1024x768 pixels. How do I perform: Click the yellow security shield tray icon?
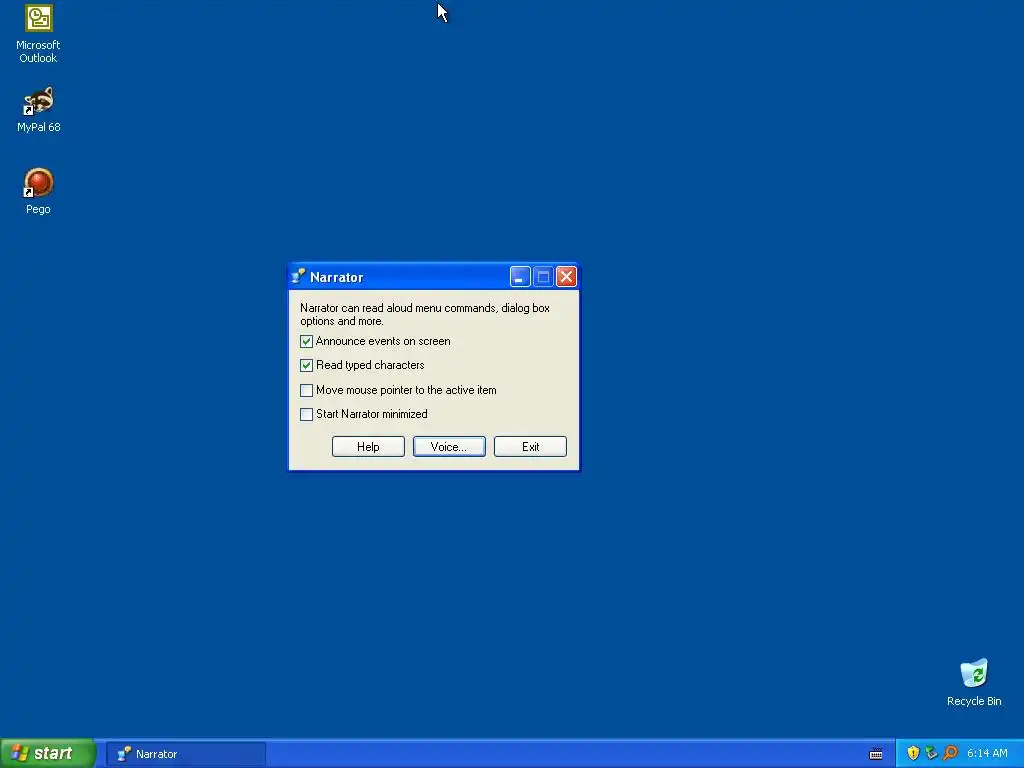(913, 753)
